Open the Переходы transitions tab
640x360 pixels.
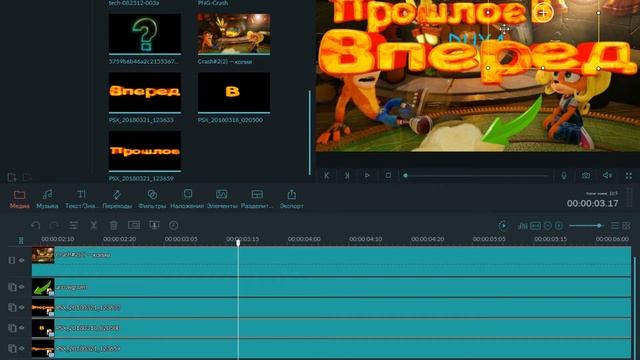[x=117, y=199]
